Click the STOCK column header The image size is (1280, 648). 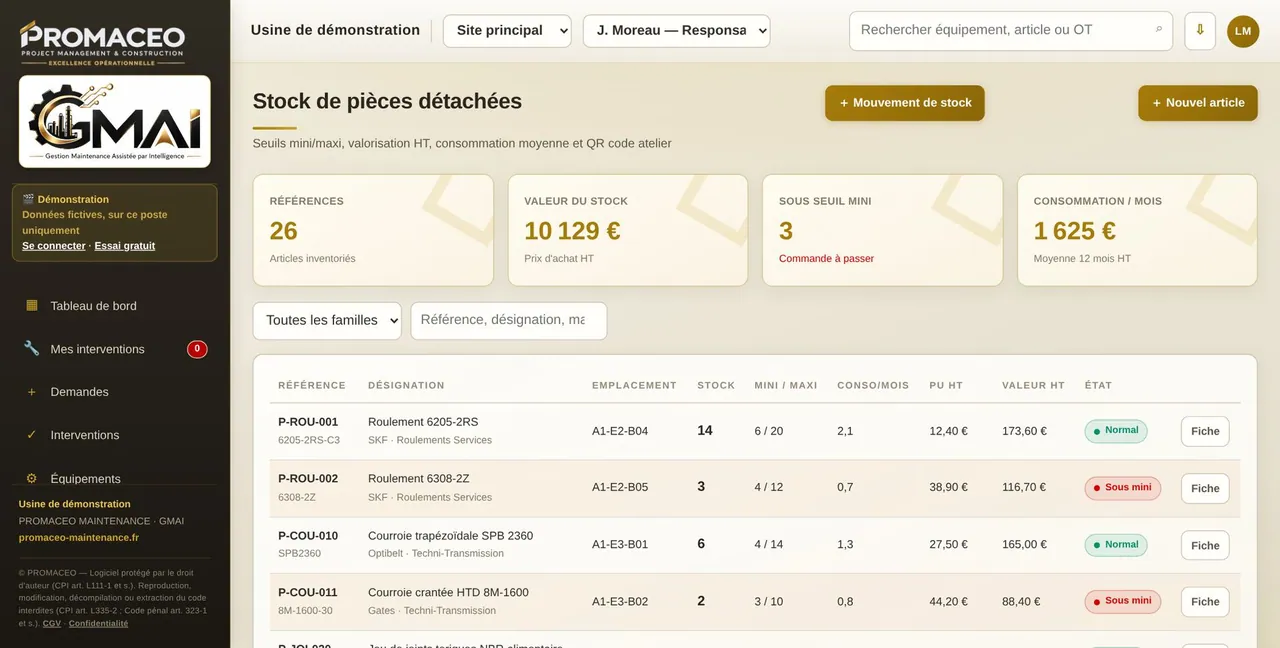tap(716, 386)
